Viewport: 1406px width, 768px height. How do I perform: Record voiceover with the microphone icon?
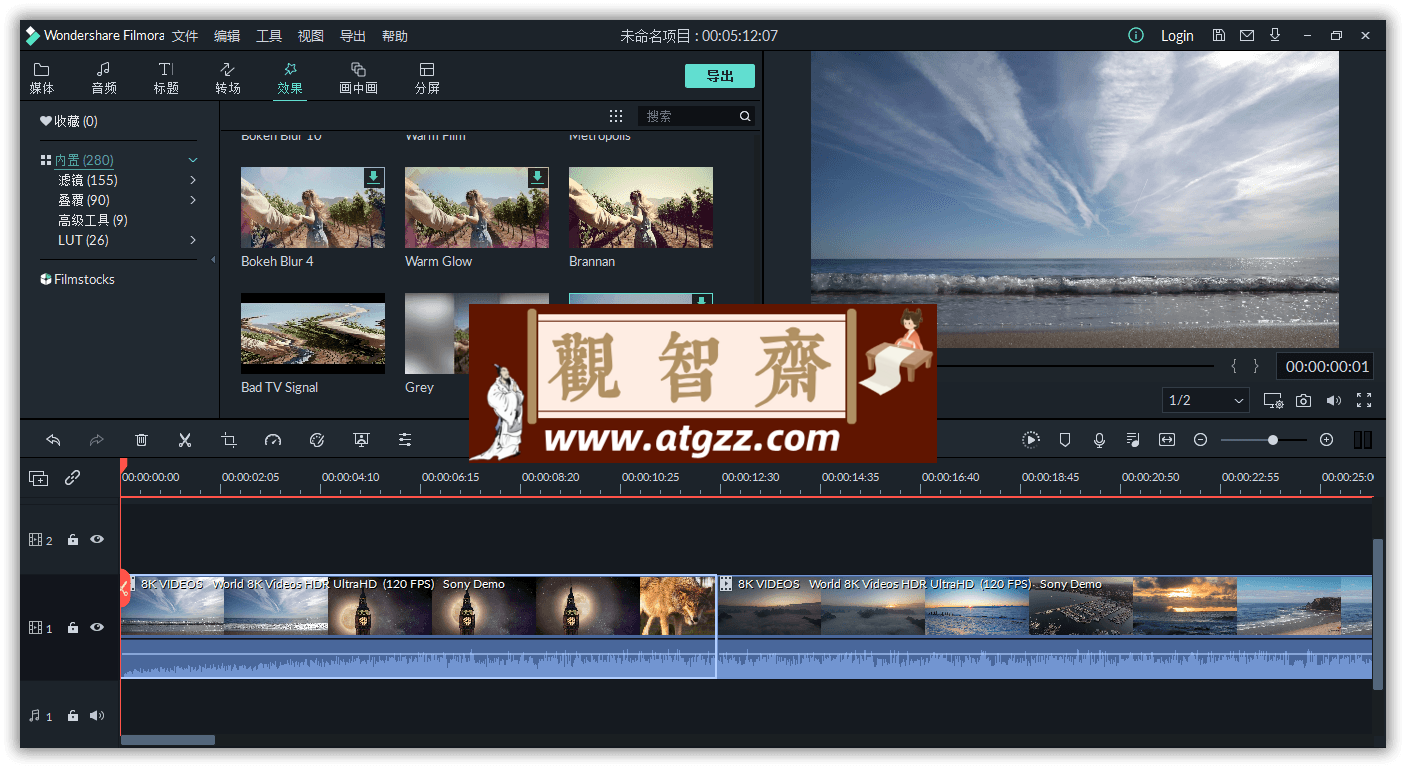tap(1099, 440)
